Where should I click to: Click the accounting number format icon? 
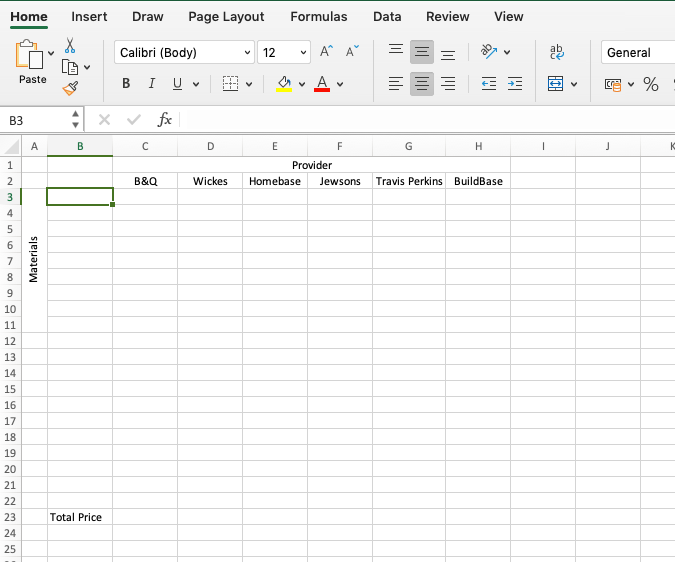(x=613, y=84)
